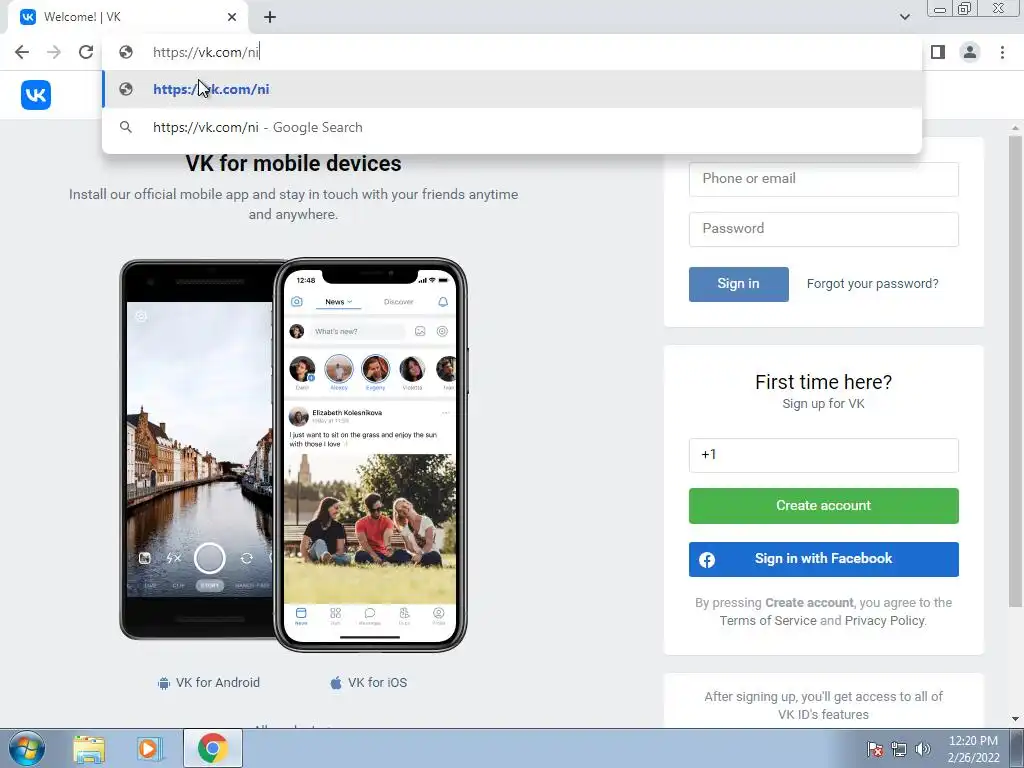Expand the tab search chevron
This screenshot has height=768, width=1024.
(904, 17)
